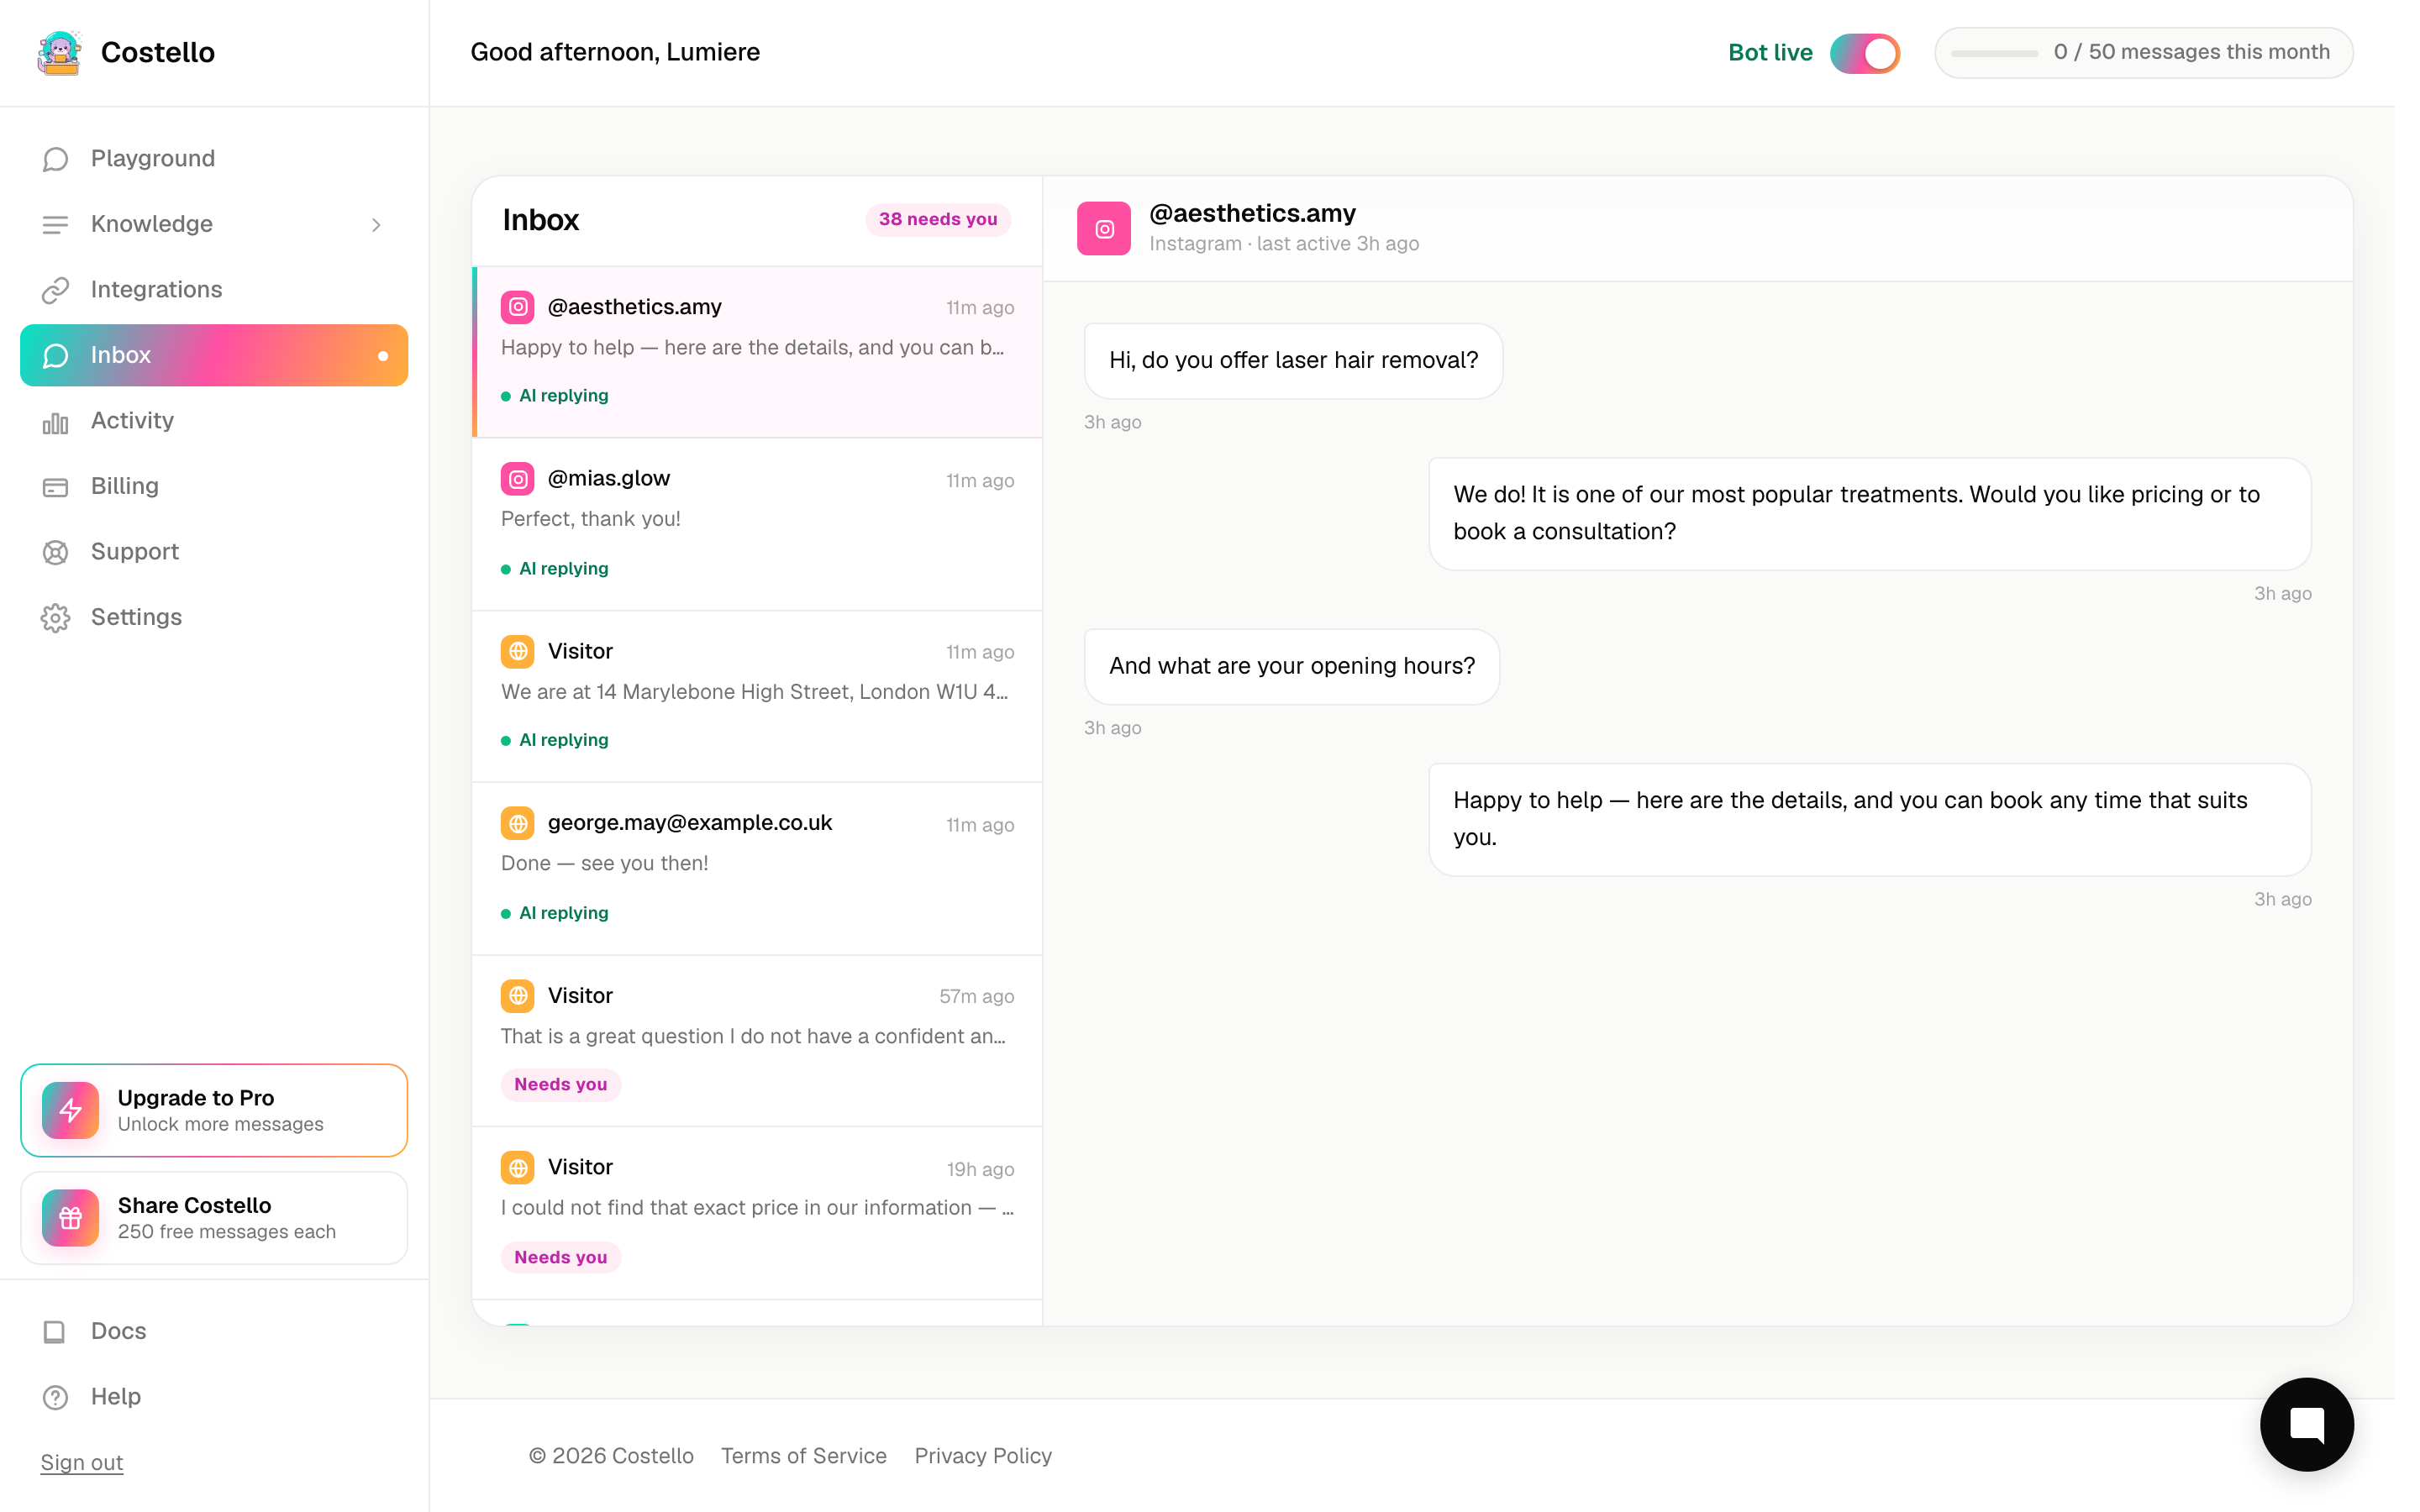This screenshot has width=2420, height=1512.
Task: Click the message 'And what are your opening hours?'
Action: (x=1291, y=666)
